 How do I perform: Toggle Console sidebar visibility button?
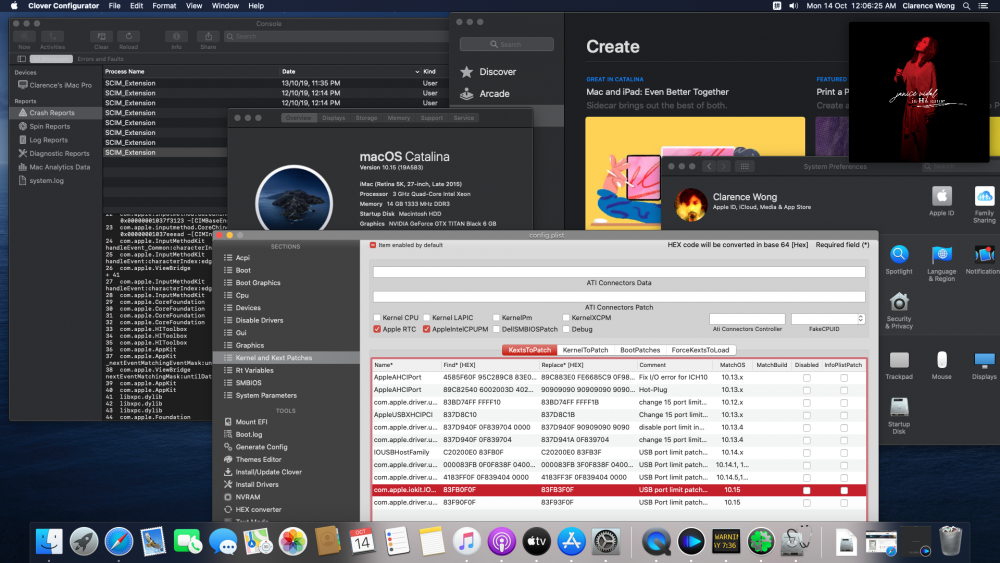[21, 59]
